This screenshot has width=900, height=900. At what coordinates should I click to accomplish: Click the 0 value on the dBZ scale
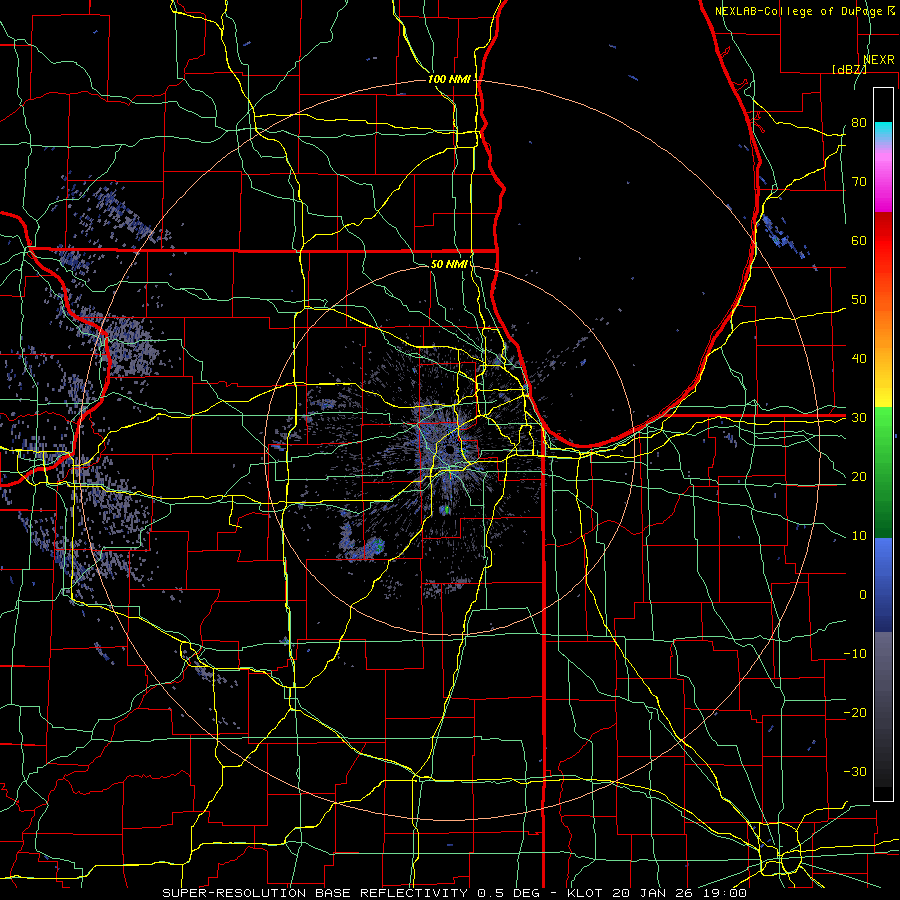863,595
